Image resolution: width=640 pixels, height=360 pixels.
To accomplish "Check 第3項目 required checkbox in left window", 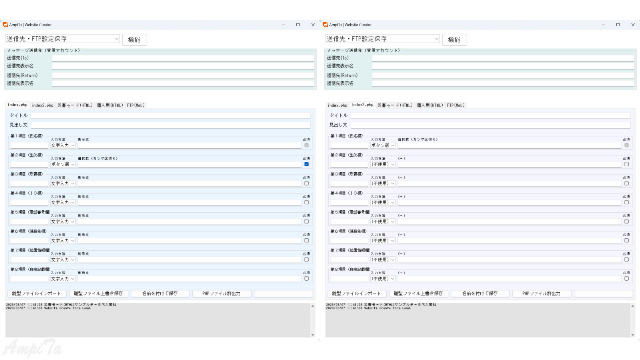I will click(x=307, y=183).
